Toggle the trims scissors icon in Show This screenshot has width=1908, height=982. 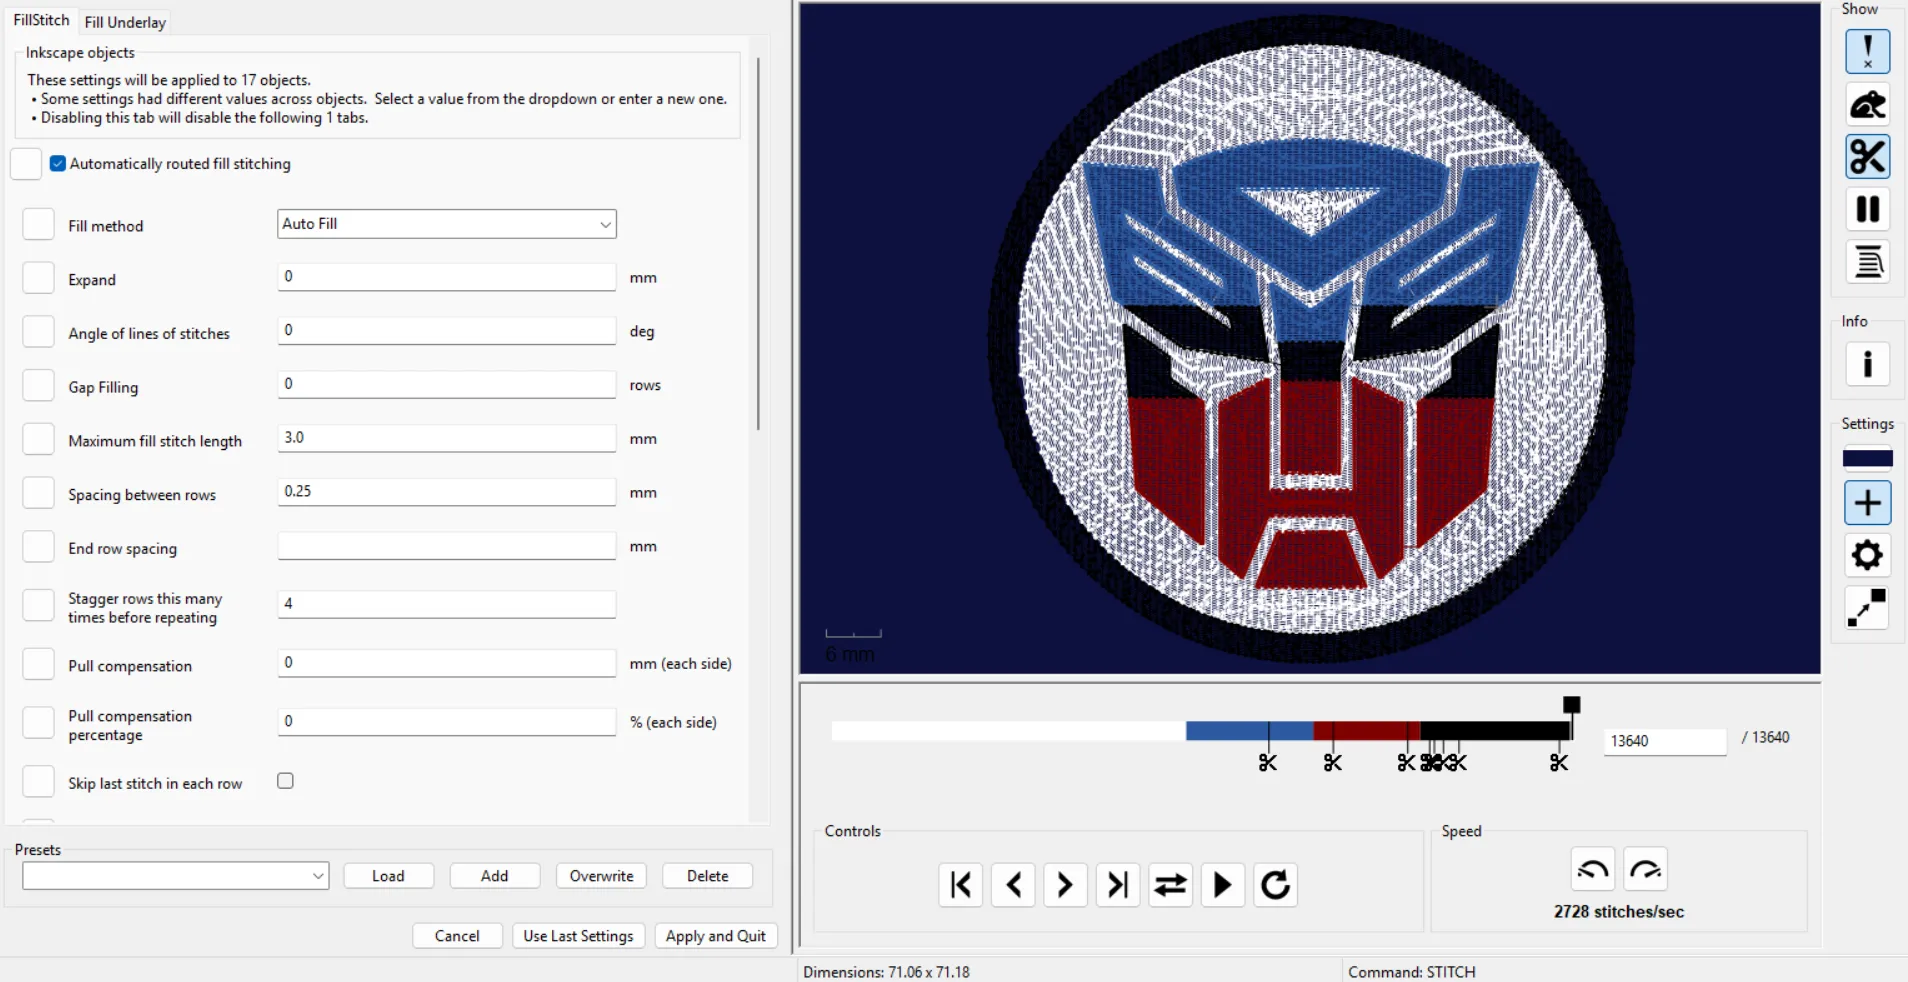point(1867,157)
